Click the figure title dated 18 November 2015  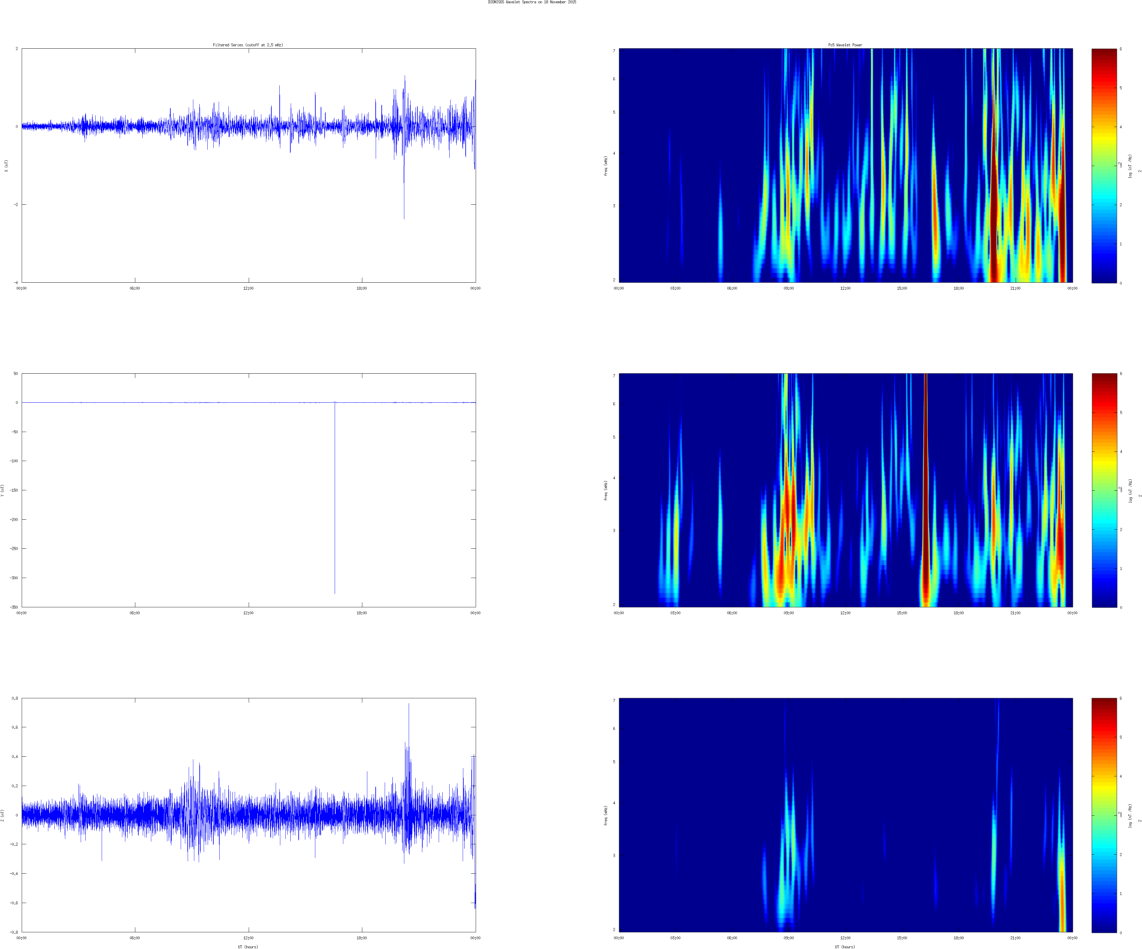(532, 2)
